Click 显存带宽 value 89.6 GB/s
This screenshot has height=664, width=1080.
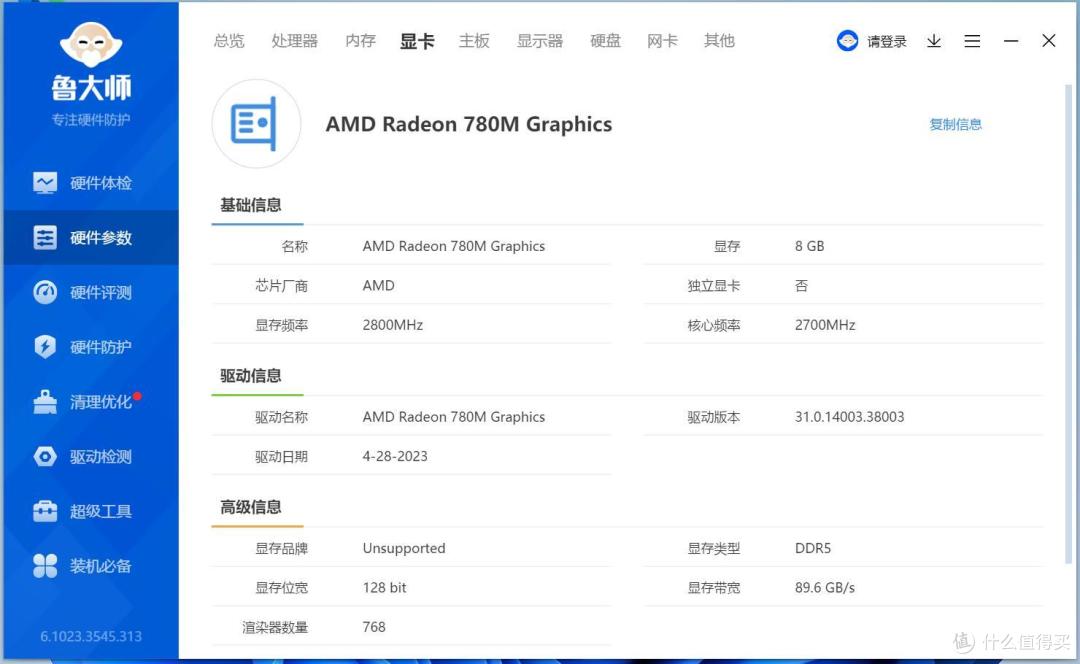point(824,588)
